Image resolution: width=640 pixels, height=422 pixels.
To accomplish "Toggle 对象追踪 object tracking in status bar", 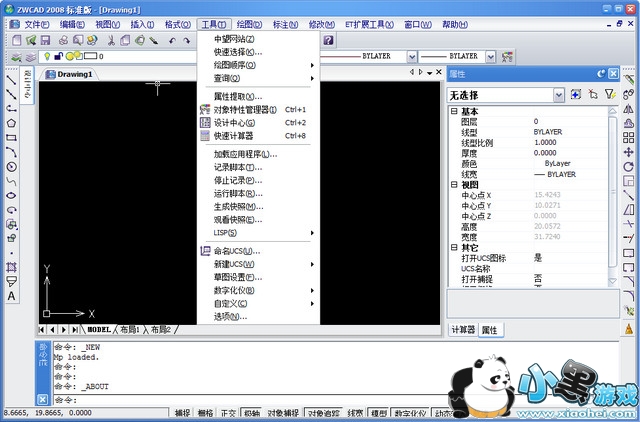I will 323,413.
